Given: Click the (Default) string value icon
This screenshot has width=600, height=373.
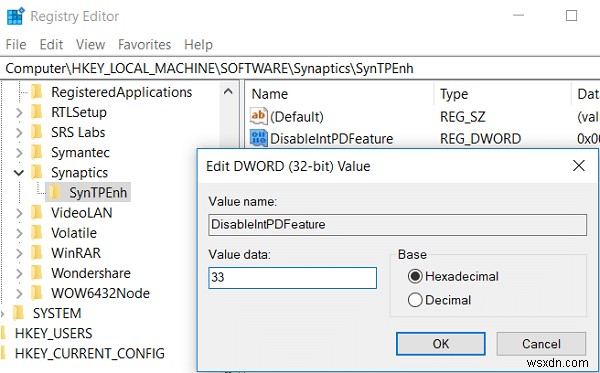Looking at the screenshot, I should point(259,116).
